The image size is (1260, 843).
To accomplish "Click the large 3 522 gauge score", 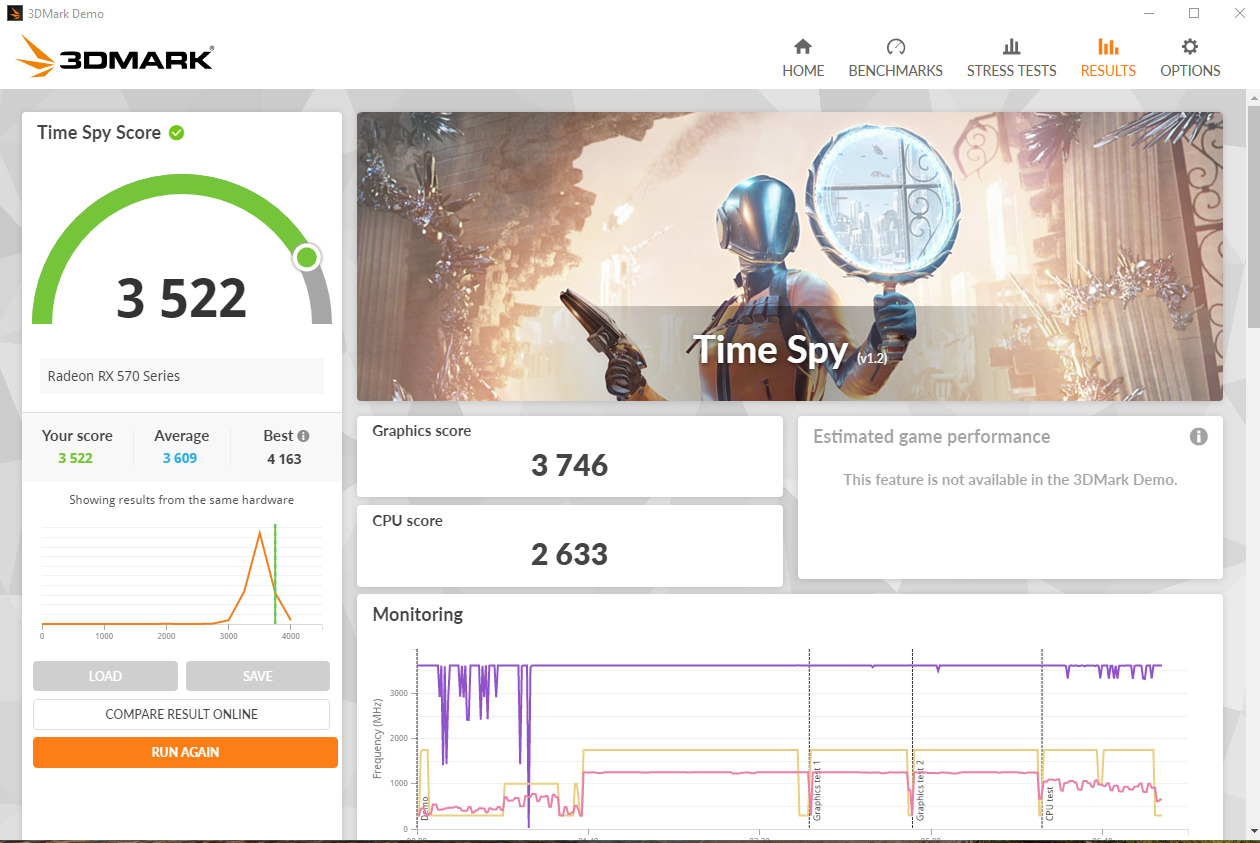I will pyautogui.click(x=181, y=298).
